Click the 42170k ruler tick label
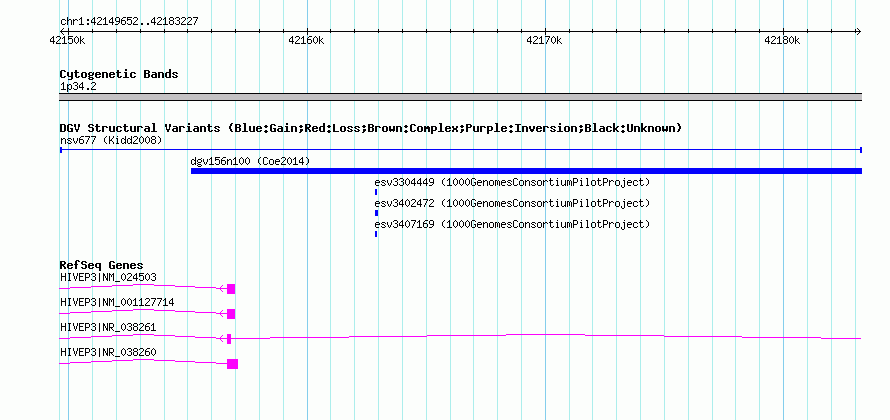The height and width of the screenshot is (420, 890). (544, 40)
